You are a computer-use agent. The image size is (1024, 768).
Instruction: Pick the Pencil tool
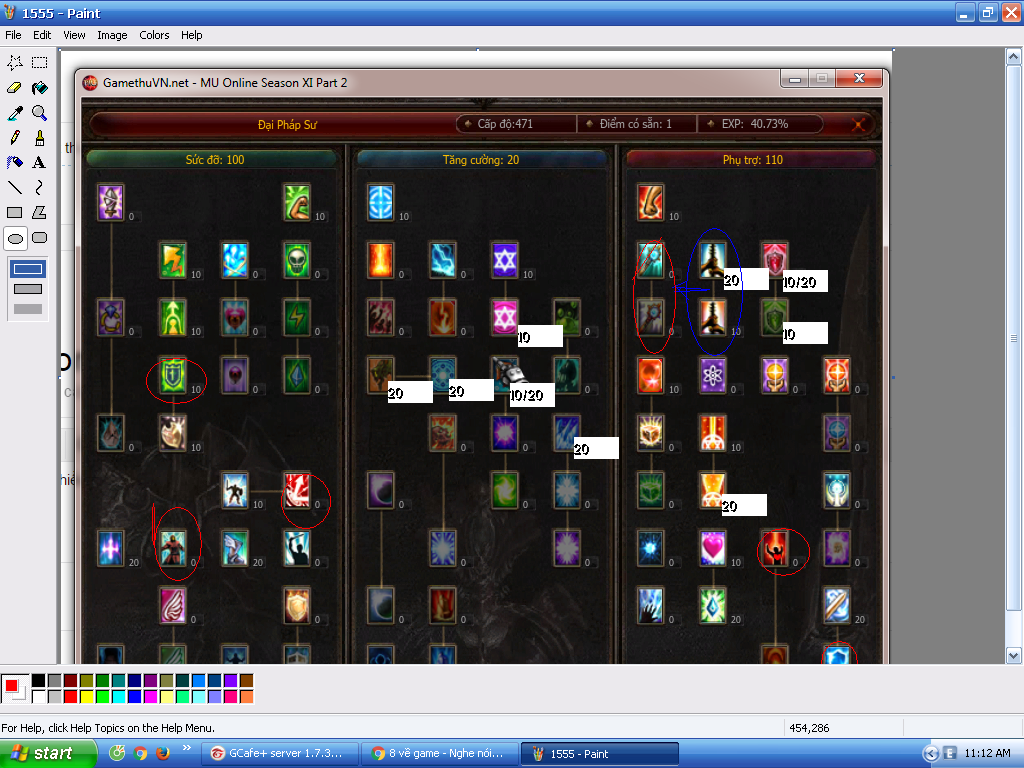[15, 138]
